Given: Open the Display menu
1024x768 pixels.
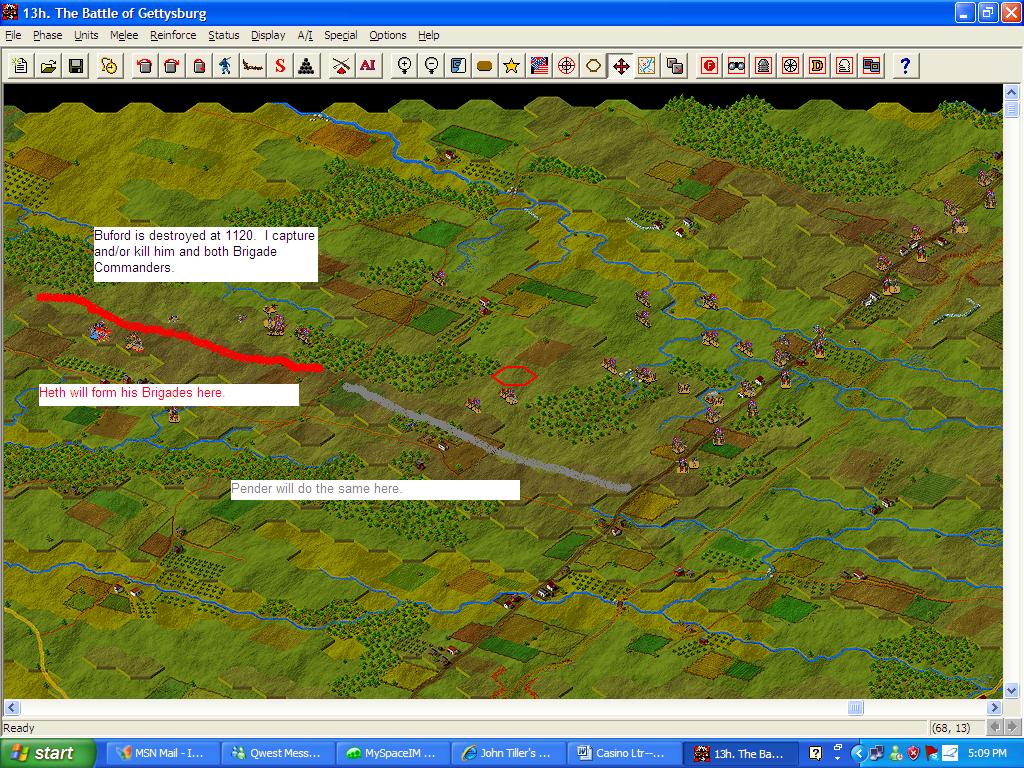Looking at the screenshot, I should (268, 35).
